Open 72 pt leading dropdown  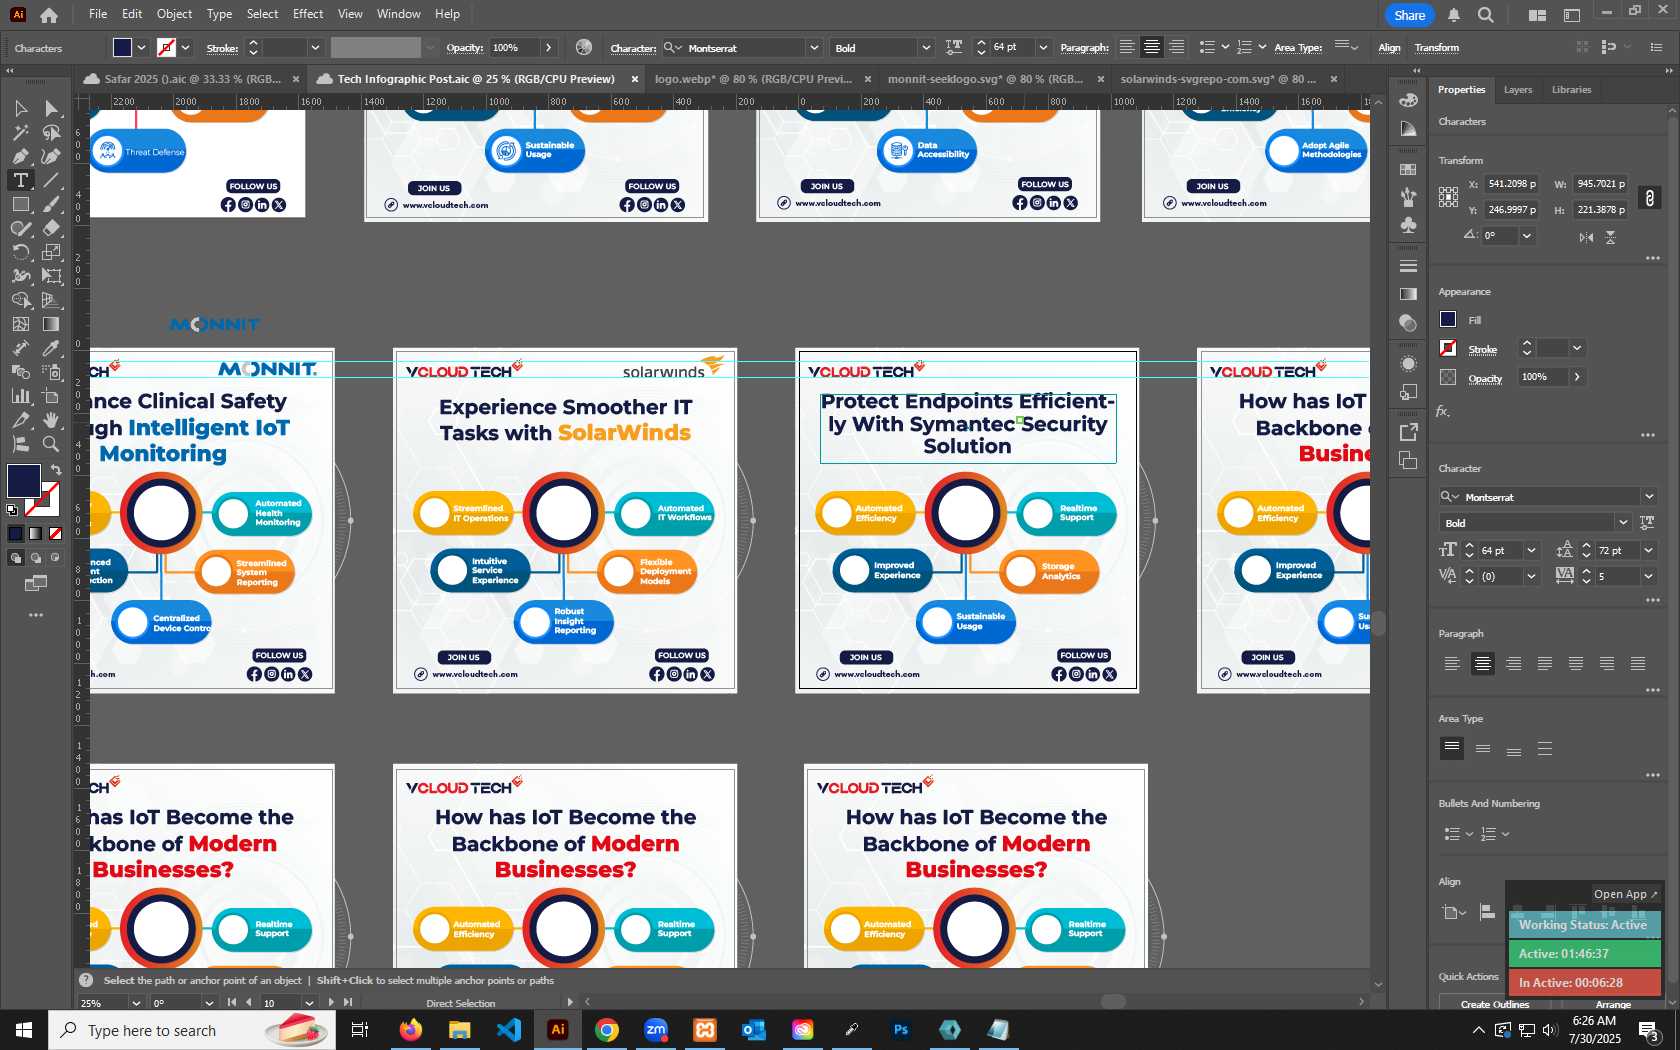(x=1648, y=550)
